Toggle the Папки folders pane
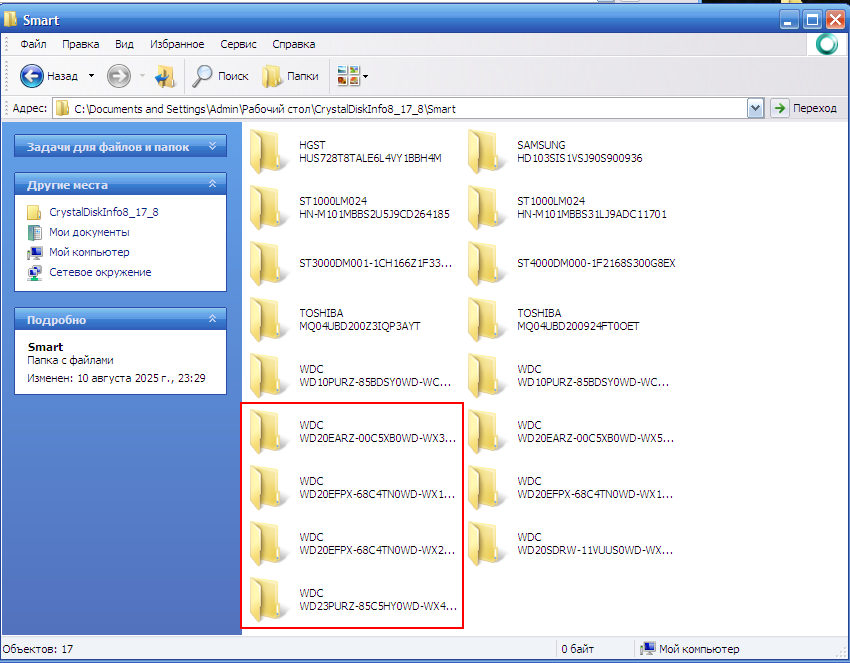 pyautogui.click(x=291, y=76)
